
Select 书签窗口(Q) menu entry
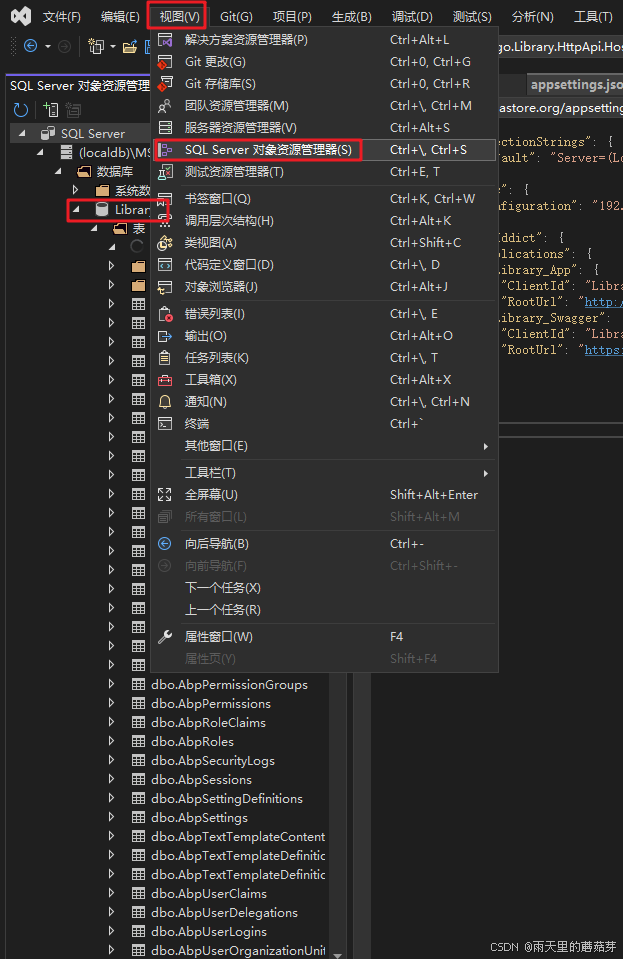(x=325, y=199)
